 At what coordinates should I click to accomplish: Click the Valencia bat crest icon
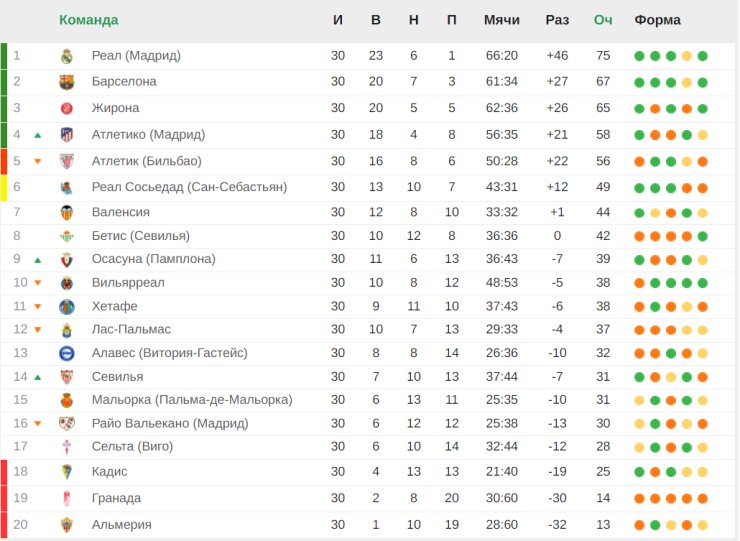(x=67, y=212)
